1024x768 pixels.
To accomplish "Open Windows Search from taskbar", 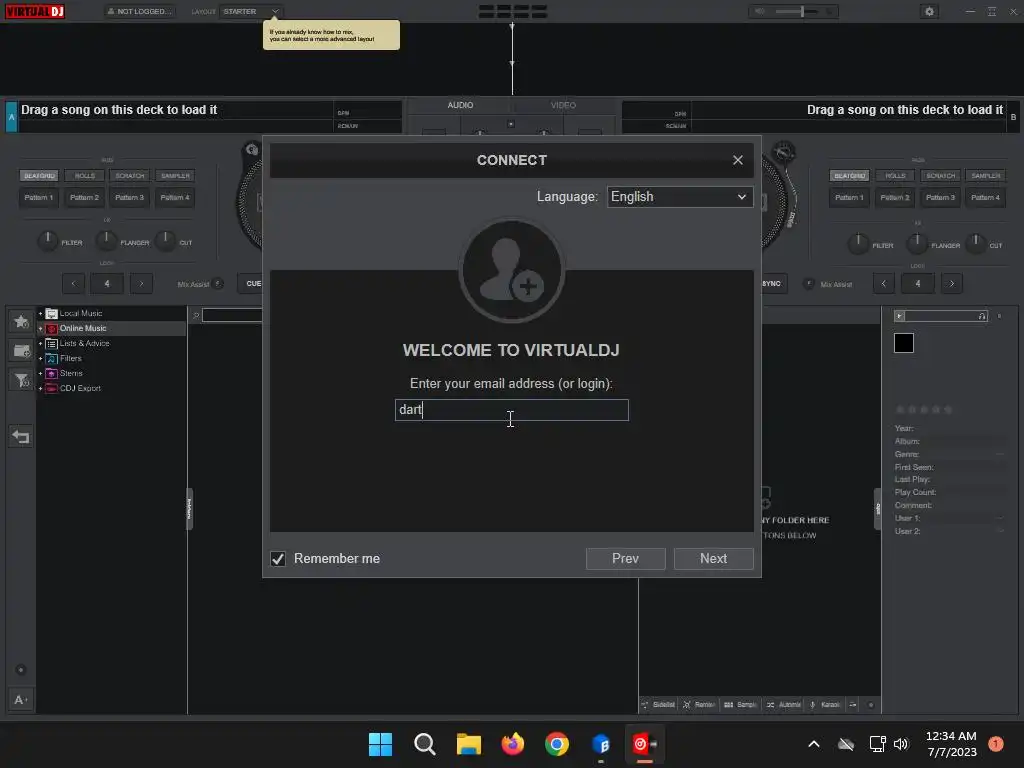I will [424, 744].
